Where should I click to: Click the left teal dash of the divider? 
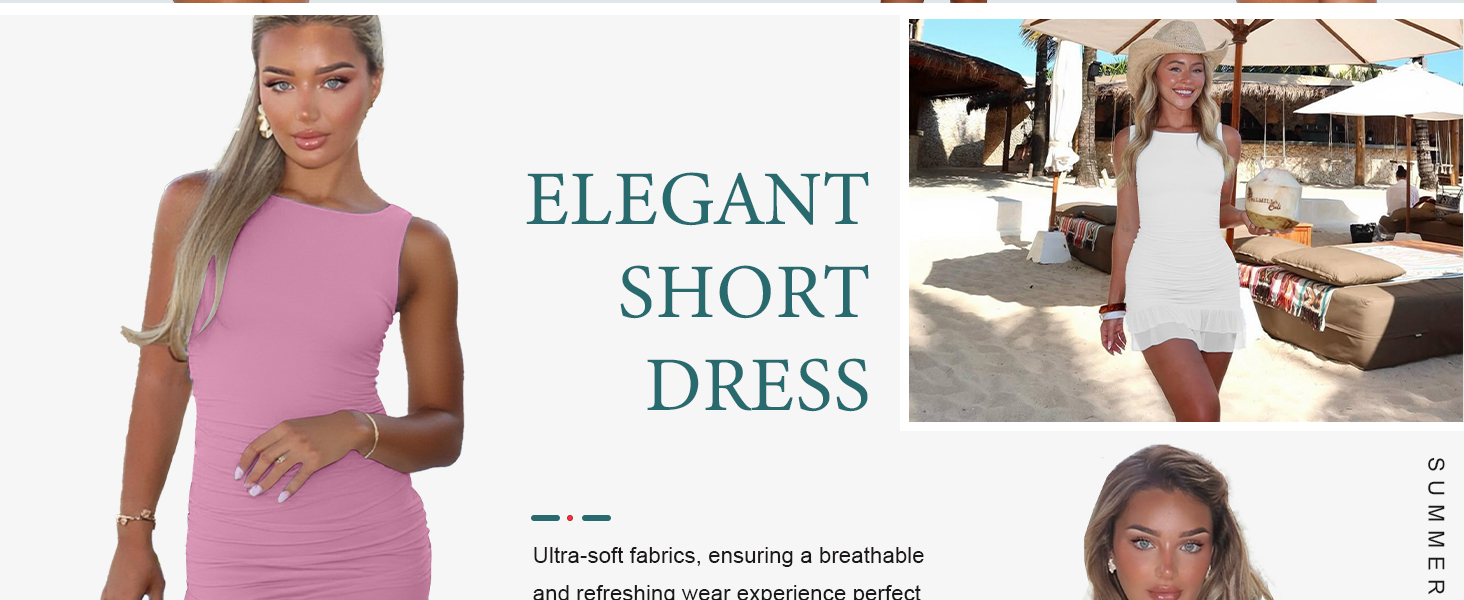point(545,518)
